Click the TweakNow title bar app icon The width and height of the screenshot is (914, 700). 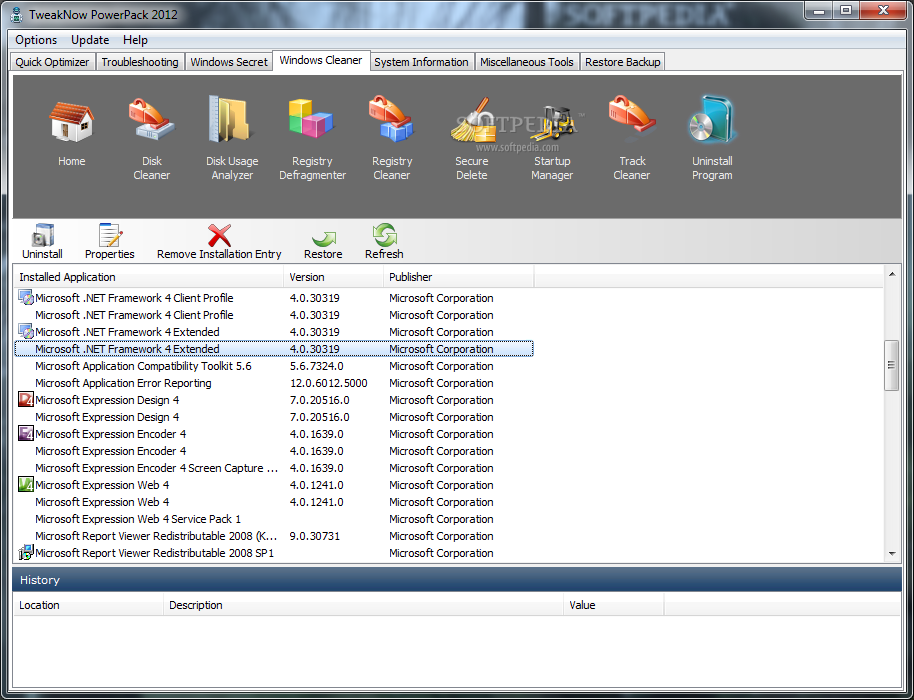tap(17, 15)
